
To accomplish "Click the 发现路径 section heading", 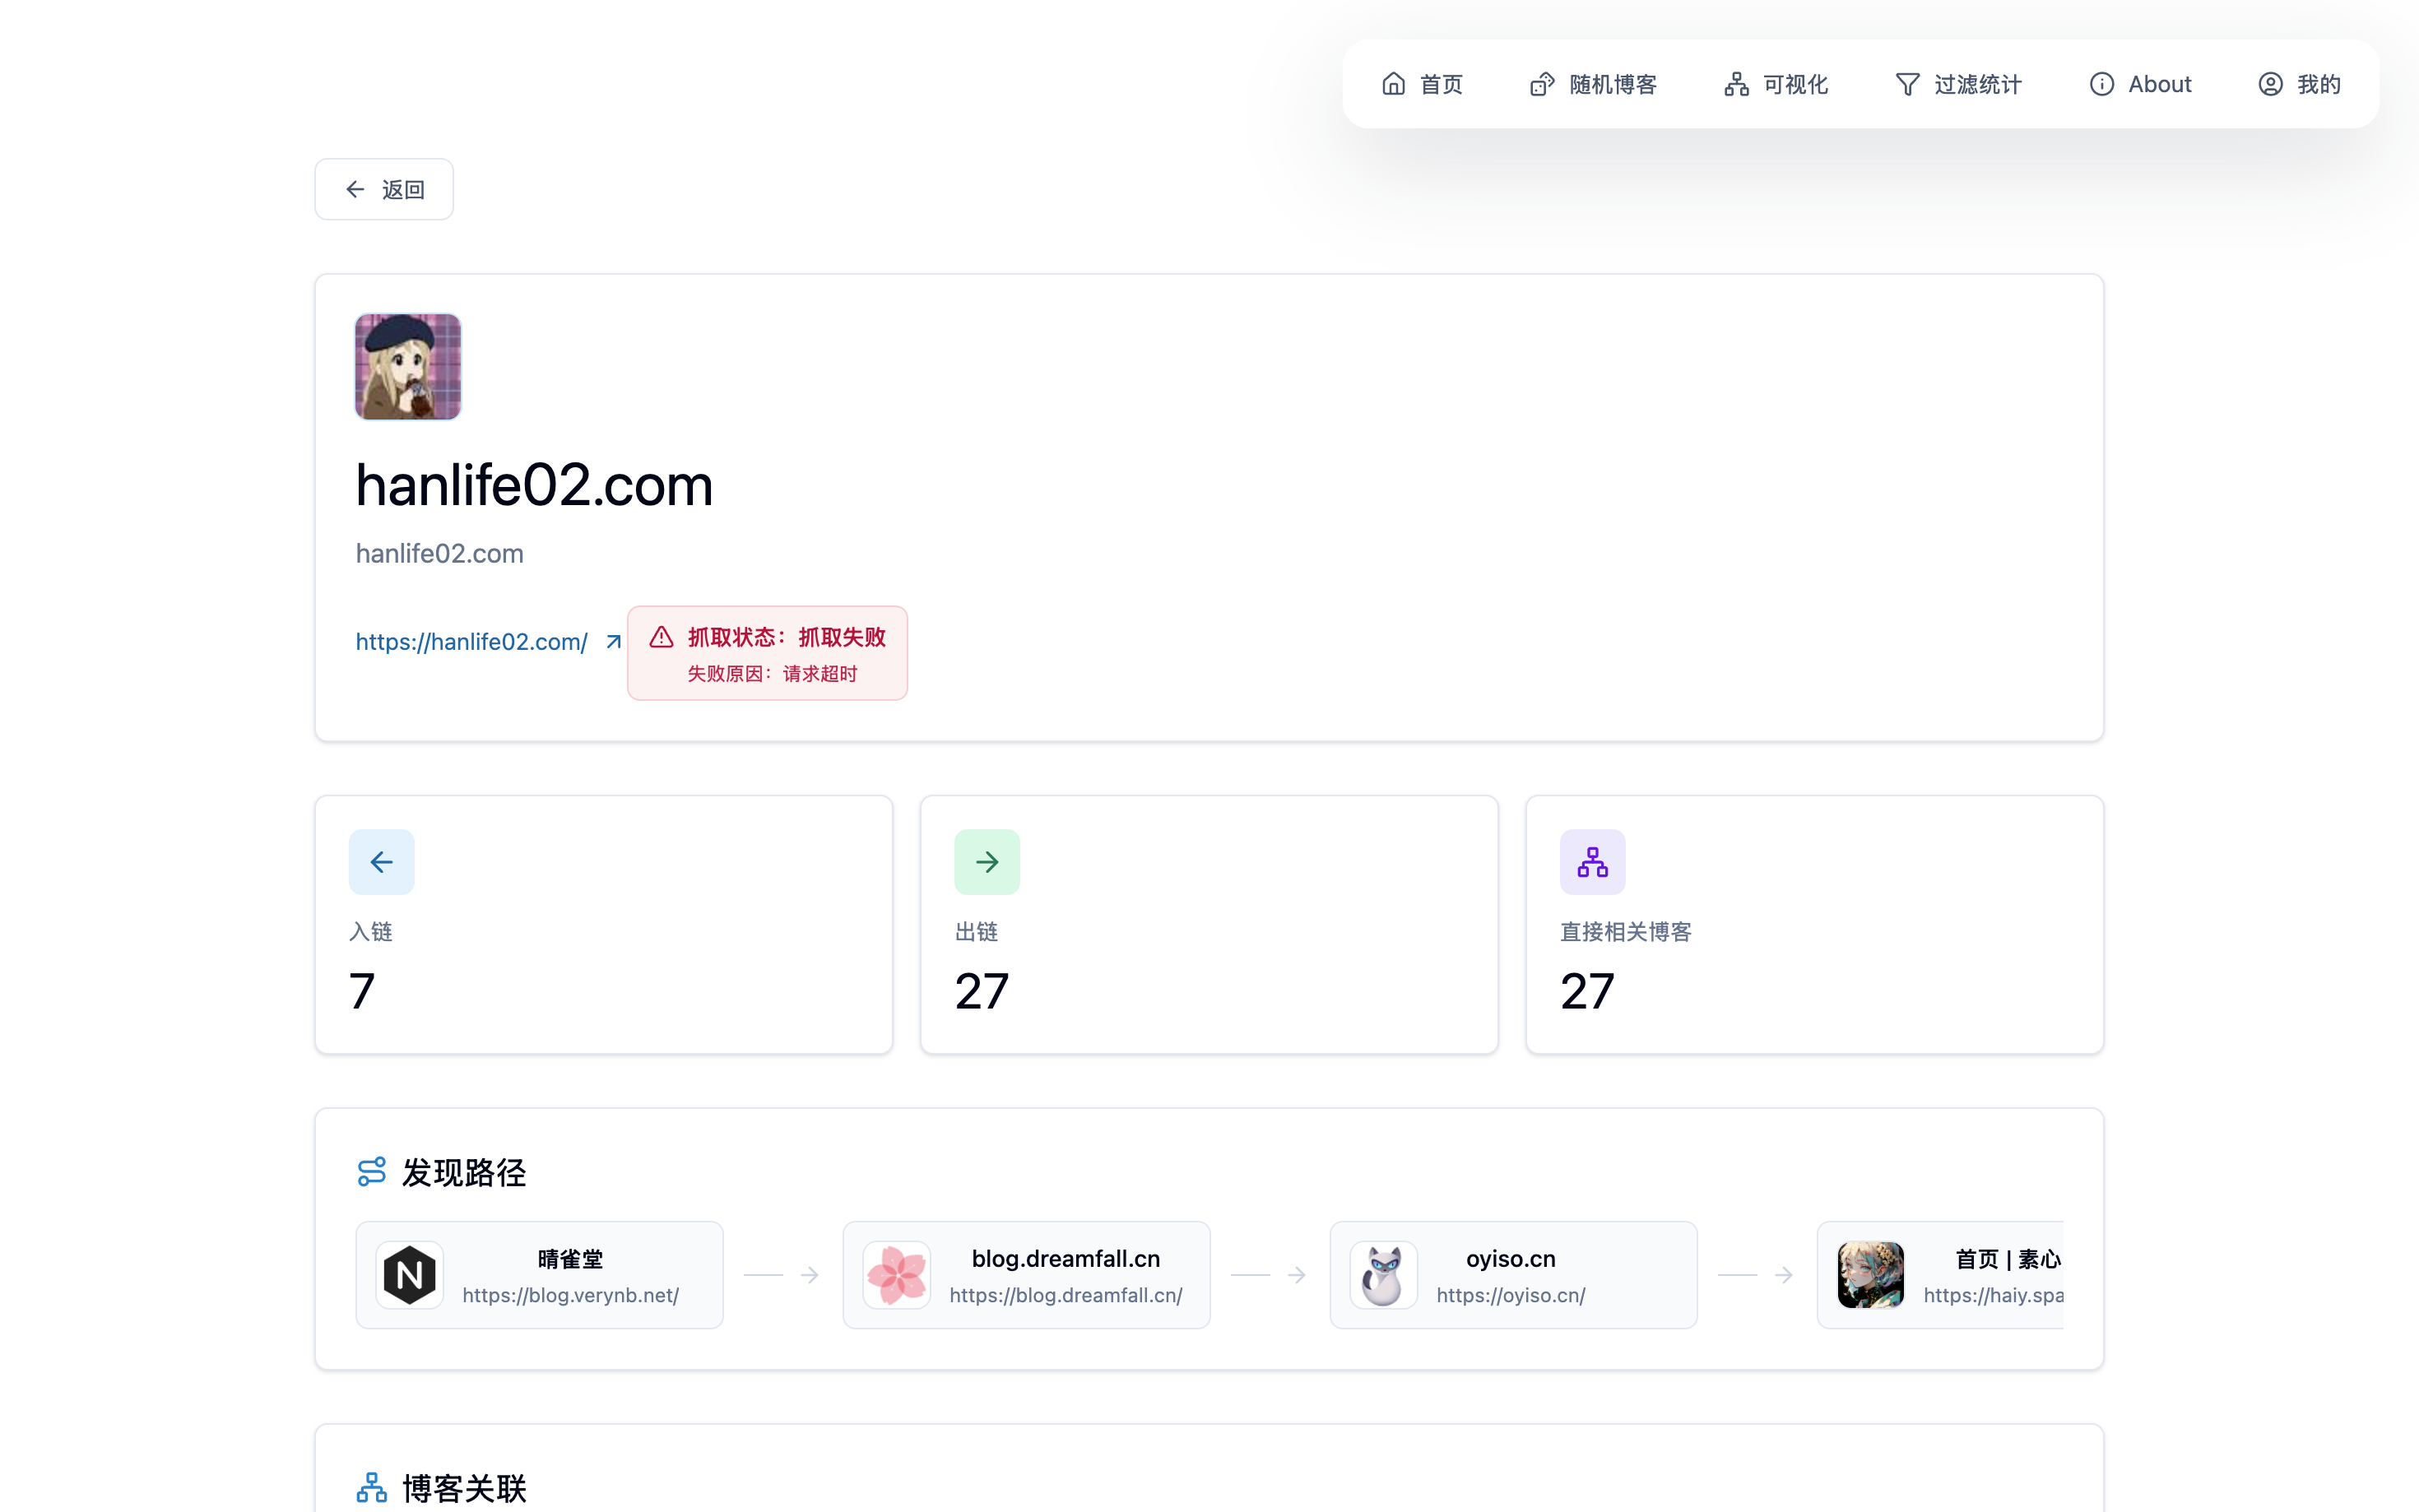I will pos(464,1172).
